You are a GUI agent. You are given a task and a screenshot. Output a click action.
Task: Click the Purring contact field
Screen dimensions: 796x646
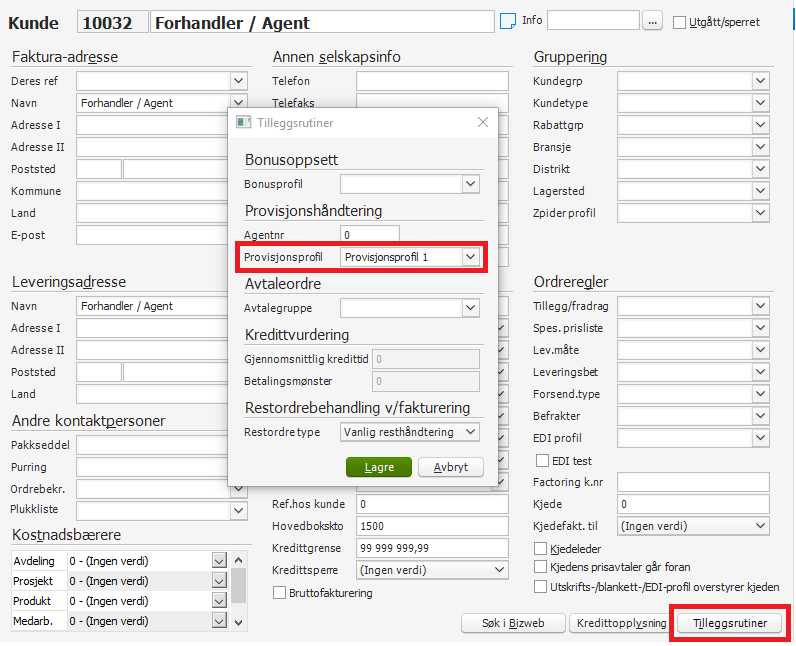pos(152,467)
